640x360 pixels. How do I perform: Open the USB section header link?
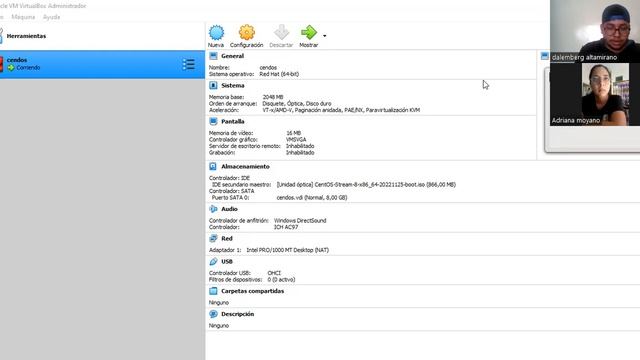tap(227, 261)
